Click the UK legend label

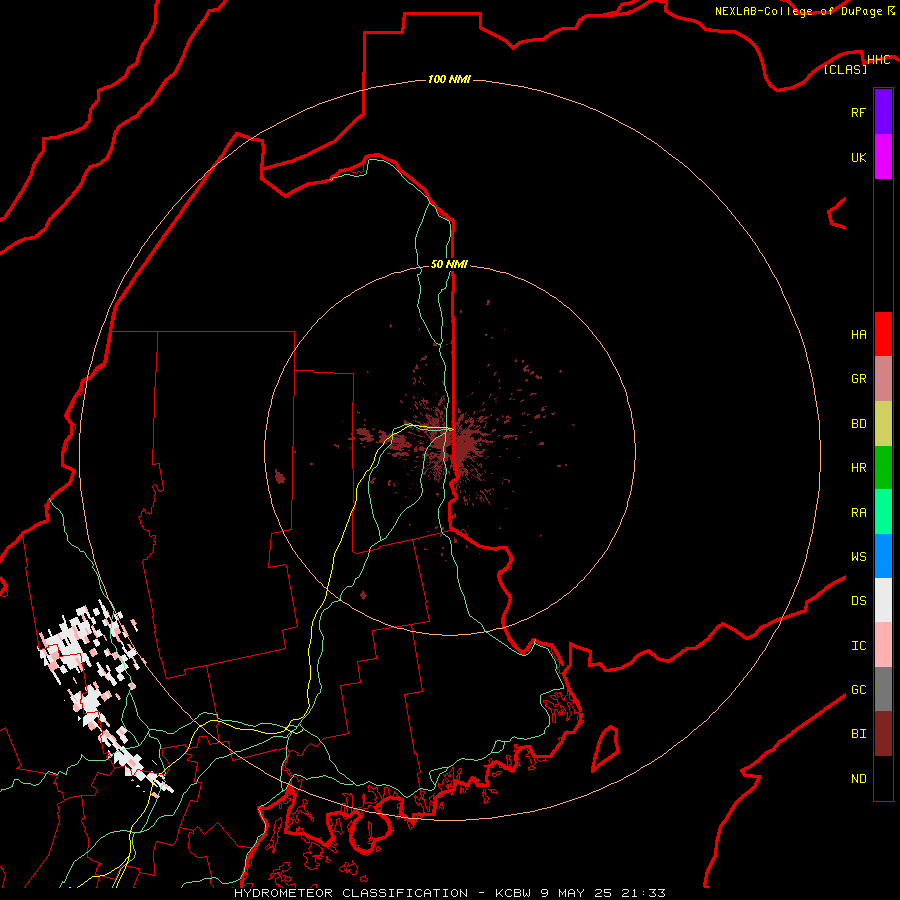click(858, 157)
